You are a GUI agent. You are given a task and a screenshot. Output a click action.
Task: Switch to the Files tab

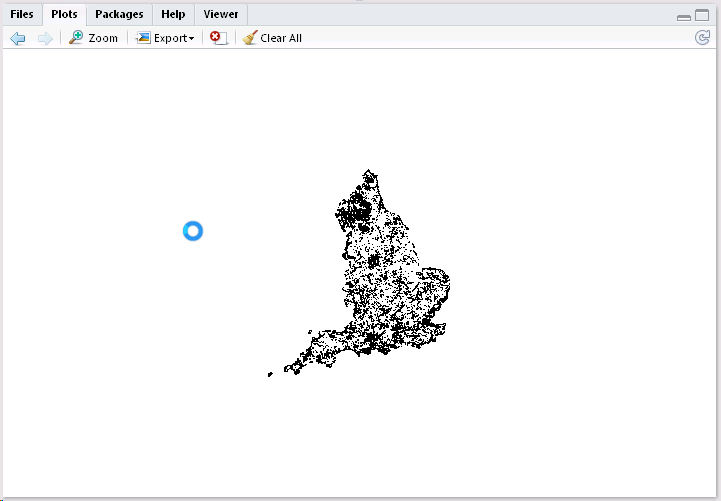pyautogui.click(x=22, y=14)
